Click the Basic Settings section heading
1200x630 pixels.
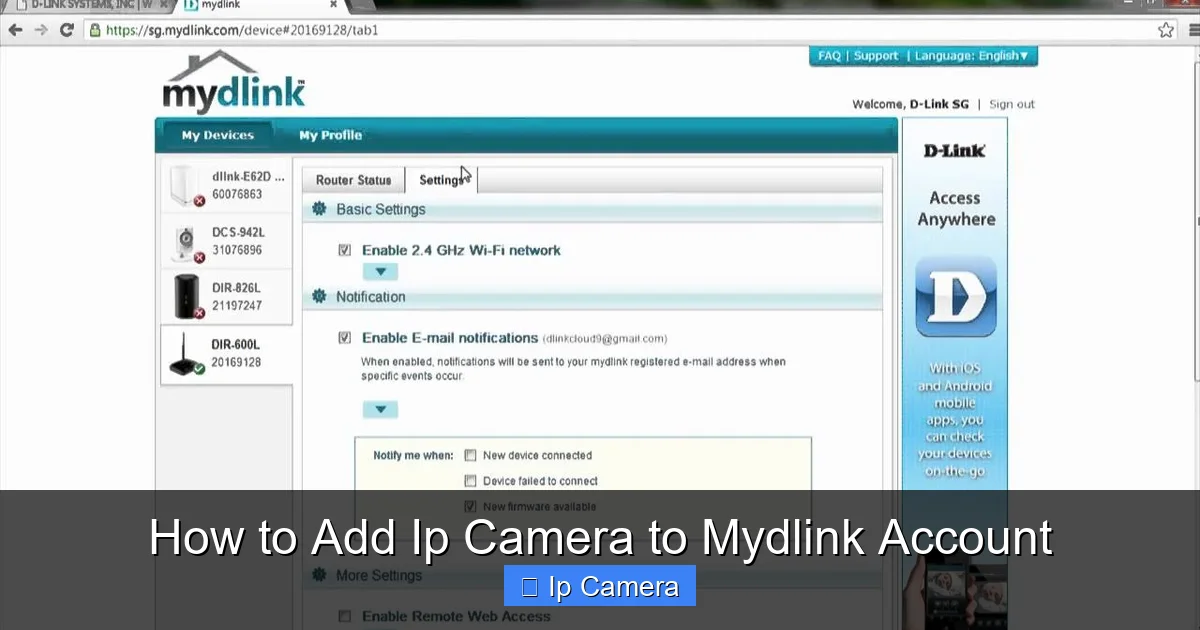[x=381, y=209]
